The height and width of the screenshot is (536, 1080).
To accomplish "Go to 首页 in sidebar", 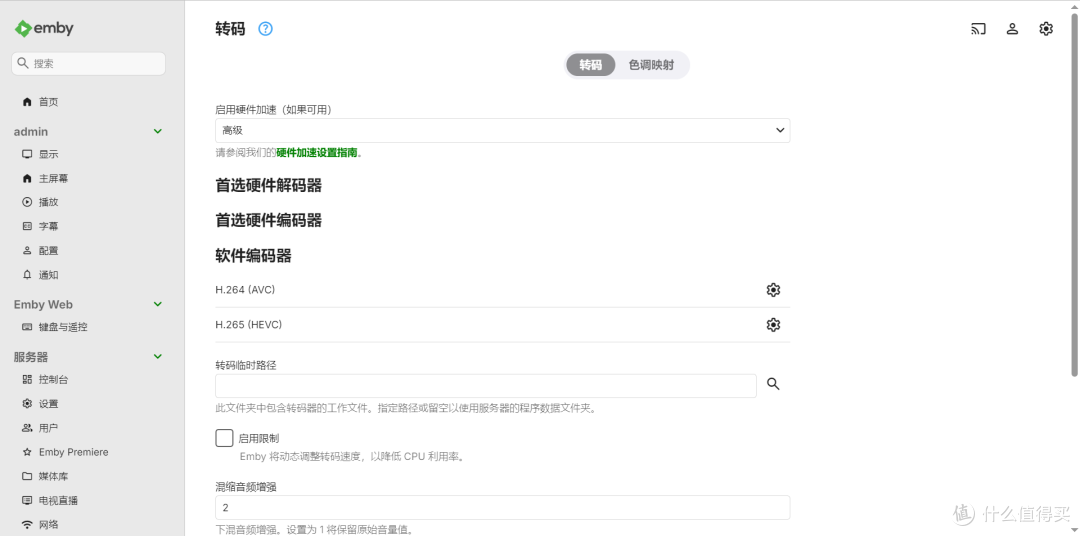I will (48, 102).
